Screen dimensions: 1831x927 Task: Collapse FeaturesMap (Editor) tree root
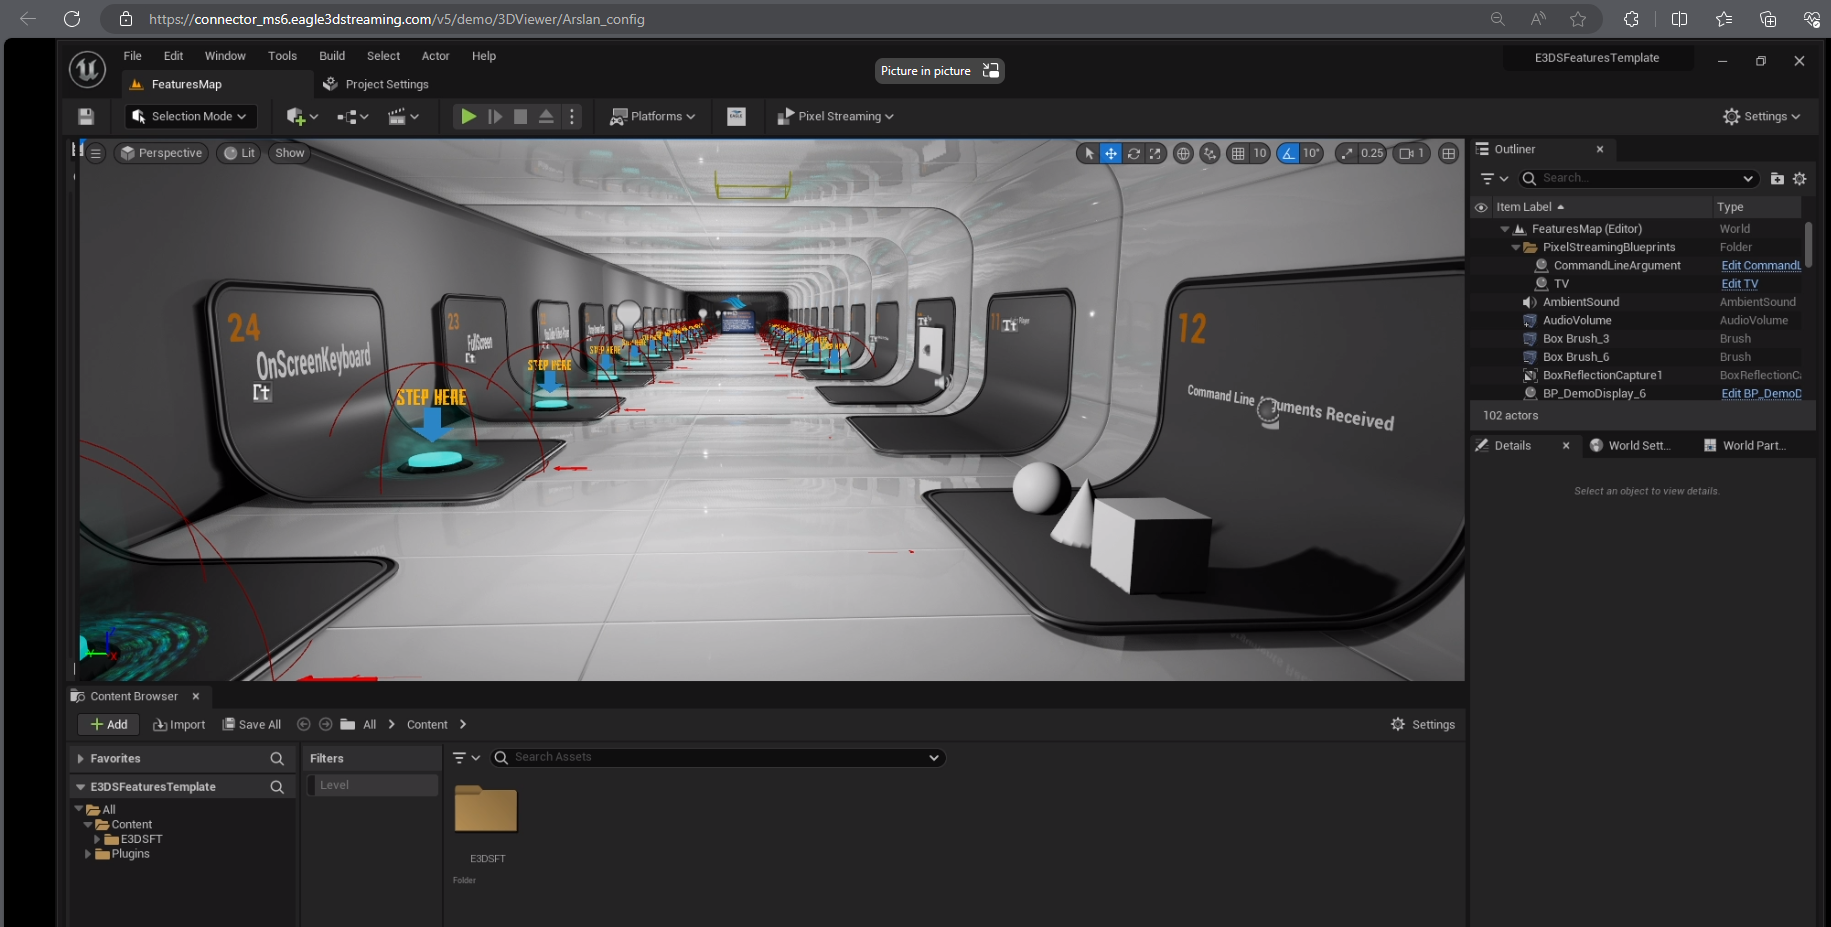tap(1504, 229)
